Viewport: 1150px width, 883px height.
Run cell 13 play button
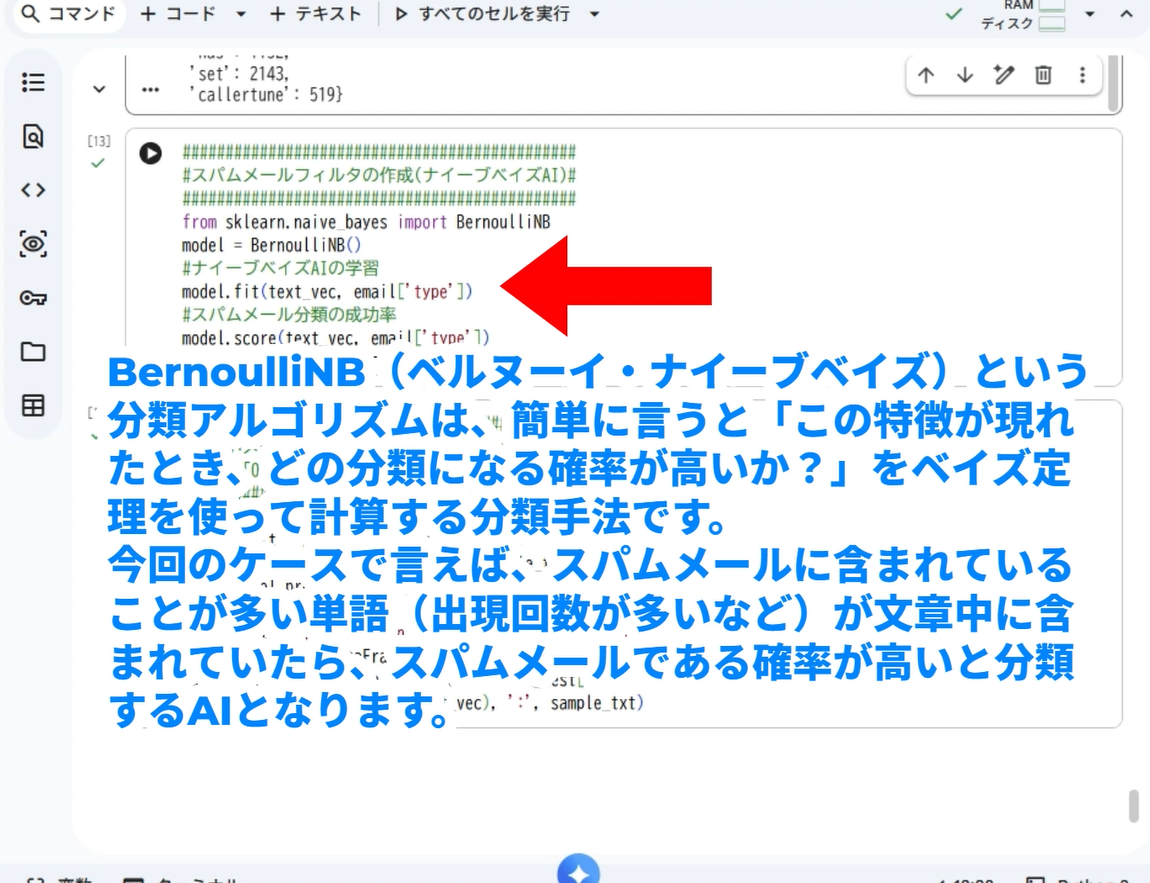150,153
